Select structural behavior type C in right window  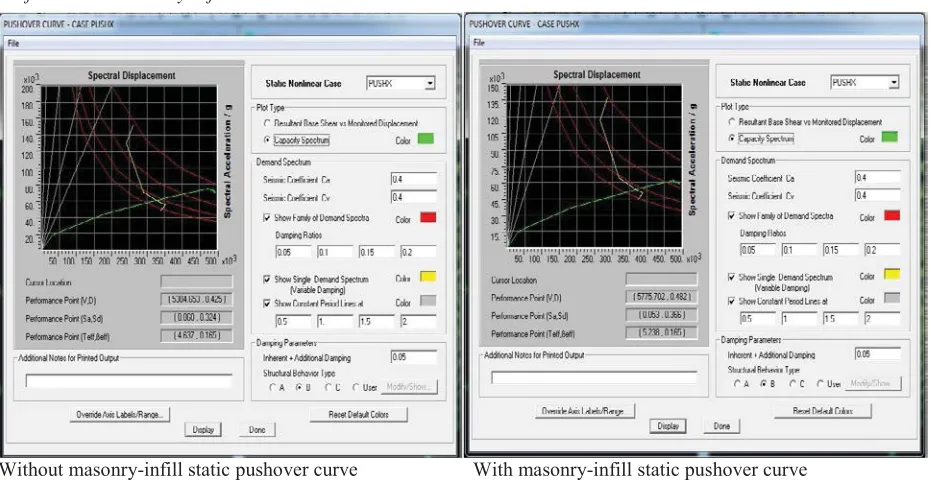coord(792,384)
